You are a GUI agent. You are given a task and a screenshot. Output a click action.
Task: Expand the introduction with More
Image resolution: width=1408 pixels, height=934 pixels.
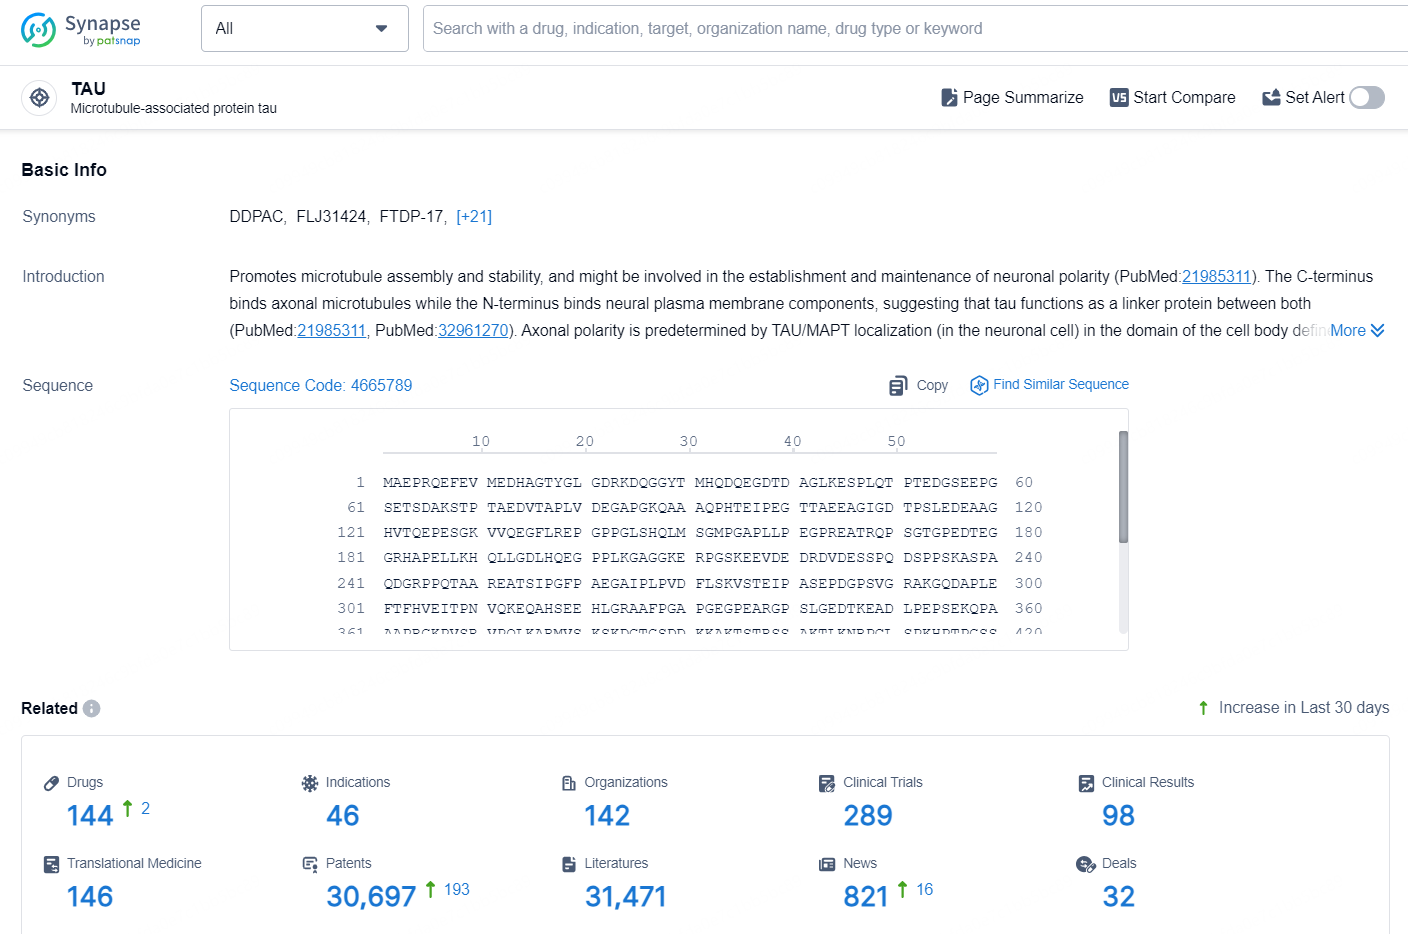[x=1356, y=331]
